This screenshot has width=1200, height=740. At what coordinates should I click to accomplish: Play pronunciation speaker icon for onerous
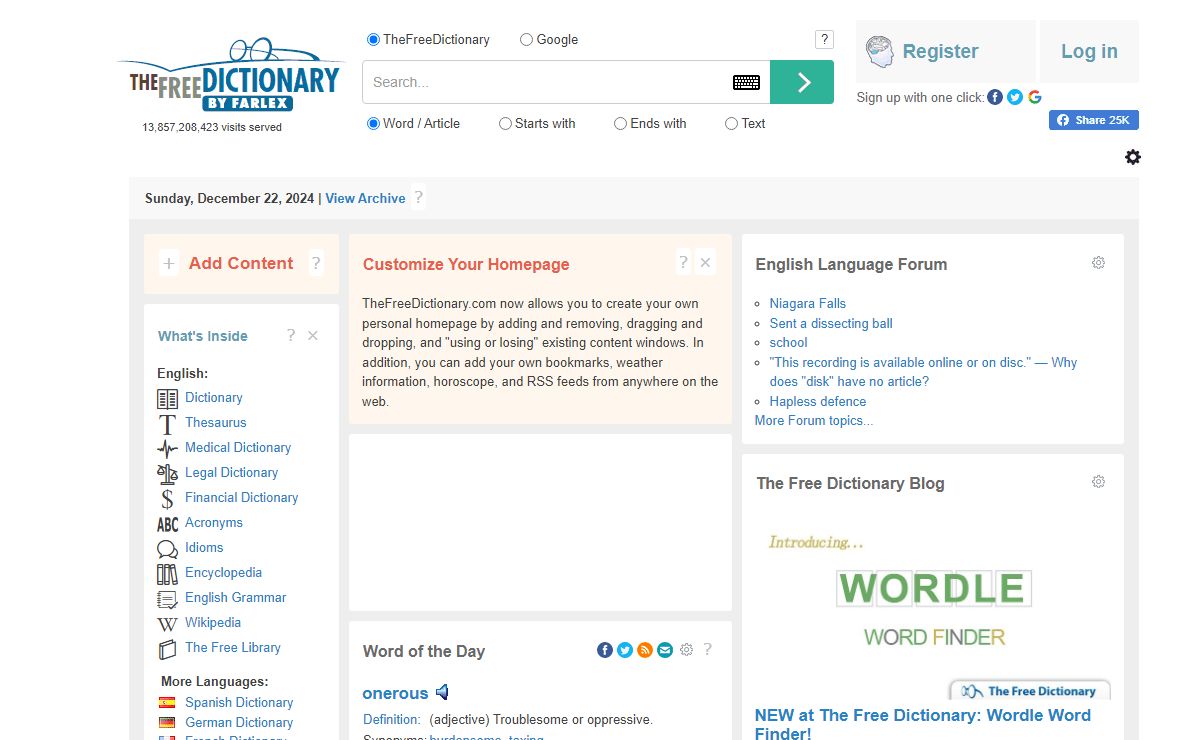click(x=442, y=692)
